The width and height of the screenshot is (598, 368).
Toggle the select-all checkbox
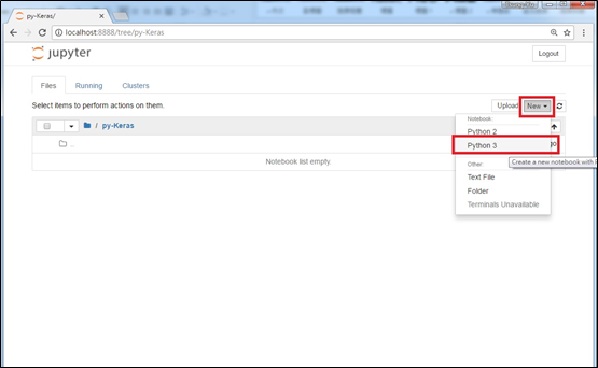click(47, 126)
